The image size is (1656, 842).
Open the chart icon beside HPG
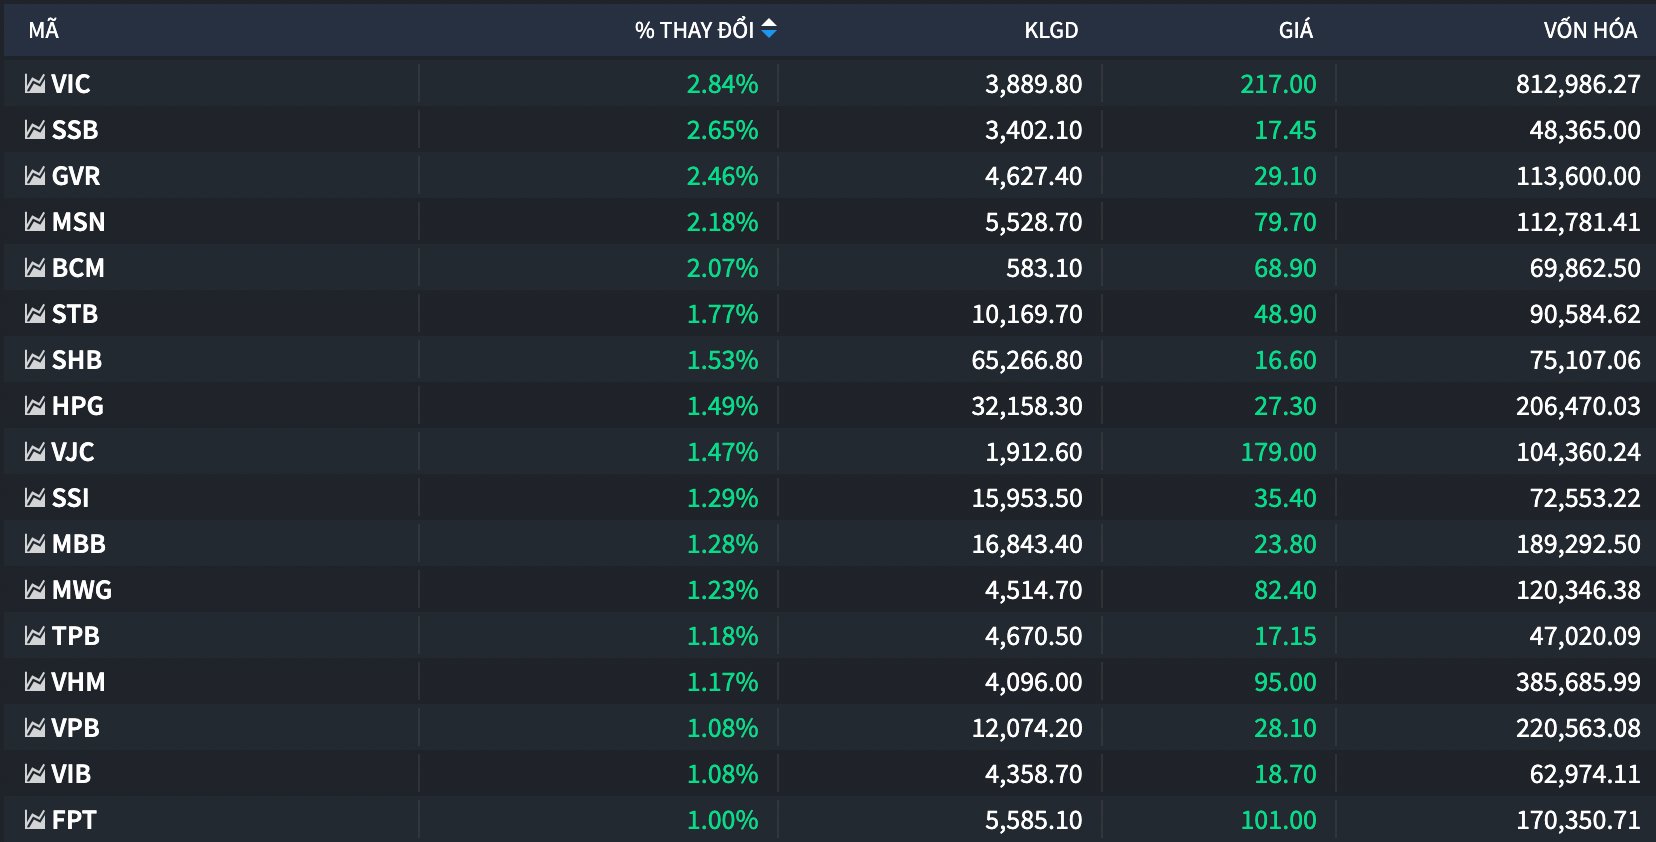[x=35, y=406]
